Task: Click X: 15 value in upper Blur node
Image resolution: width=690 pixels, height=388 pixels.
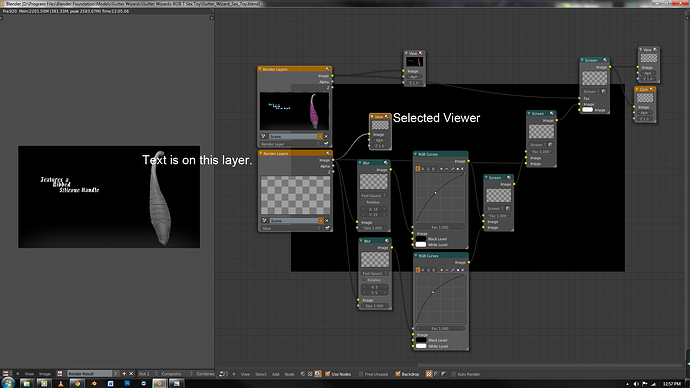Action: click(373, 209)
